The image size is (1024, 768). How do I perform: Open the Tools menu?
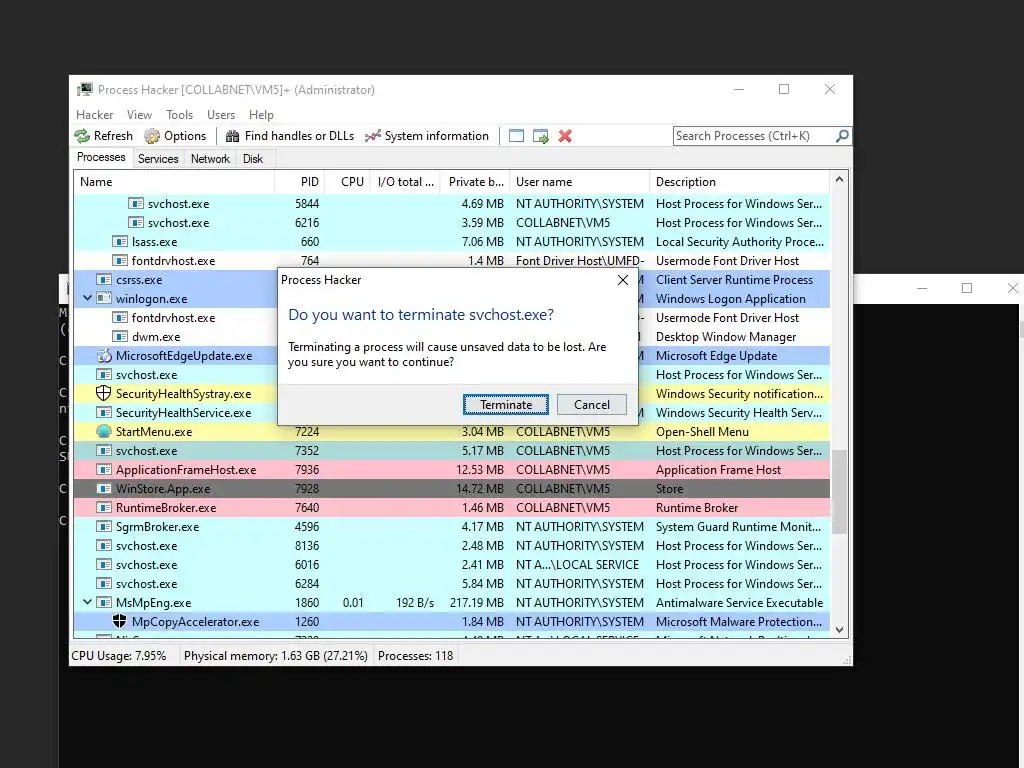coord(180,115)
